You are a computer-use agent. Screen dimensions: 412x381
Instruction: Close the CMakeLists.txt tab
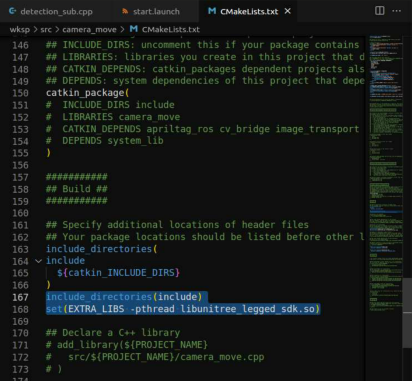coord(288,11)
